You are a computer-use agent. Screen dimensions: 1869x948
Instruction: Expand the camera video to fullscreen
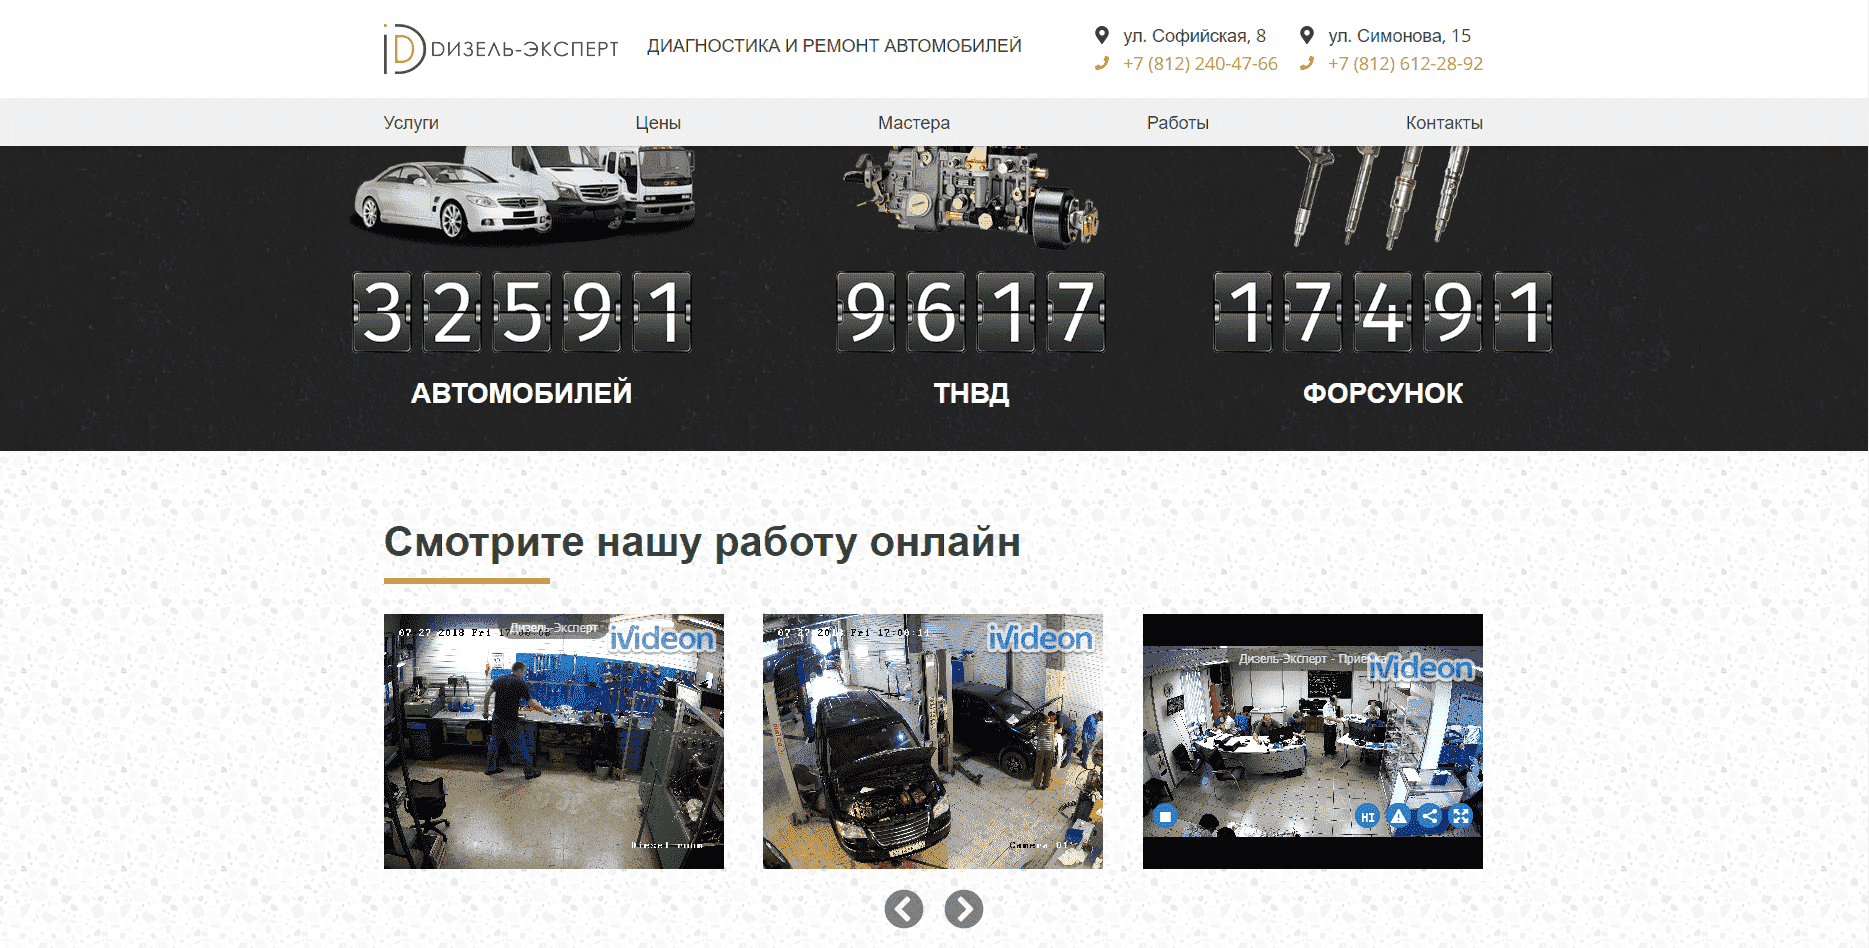pyautogui.click(x=1461, y=816)
